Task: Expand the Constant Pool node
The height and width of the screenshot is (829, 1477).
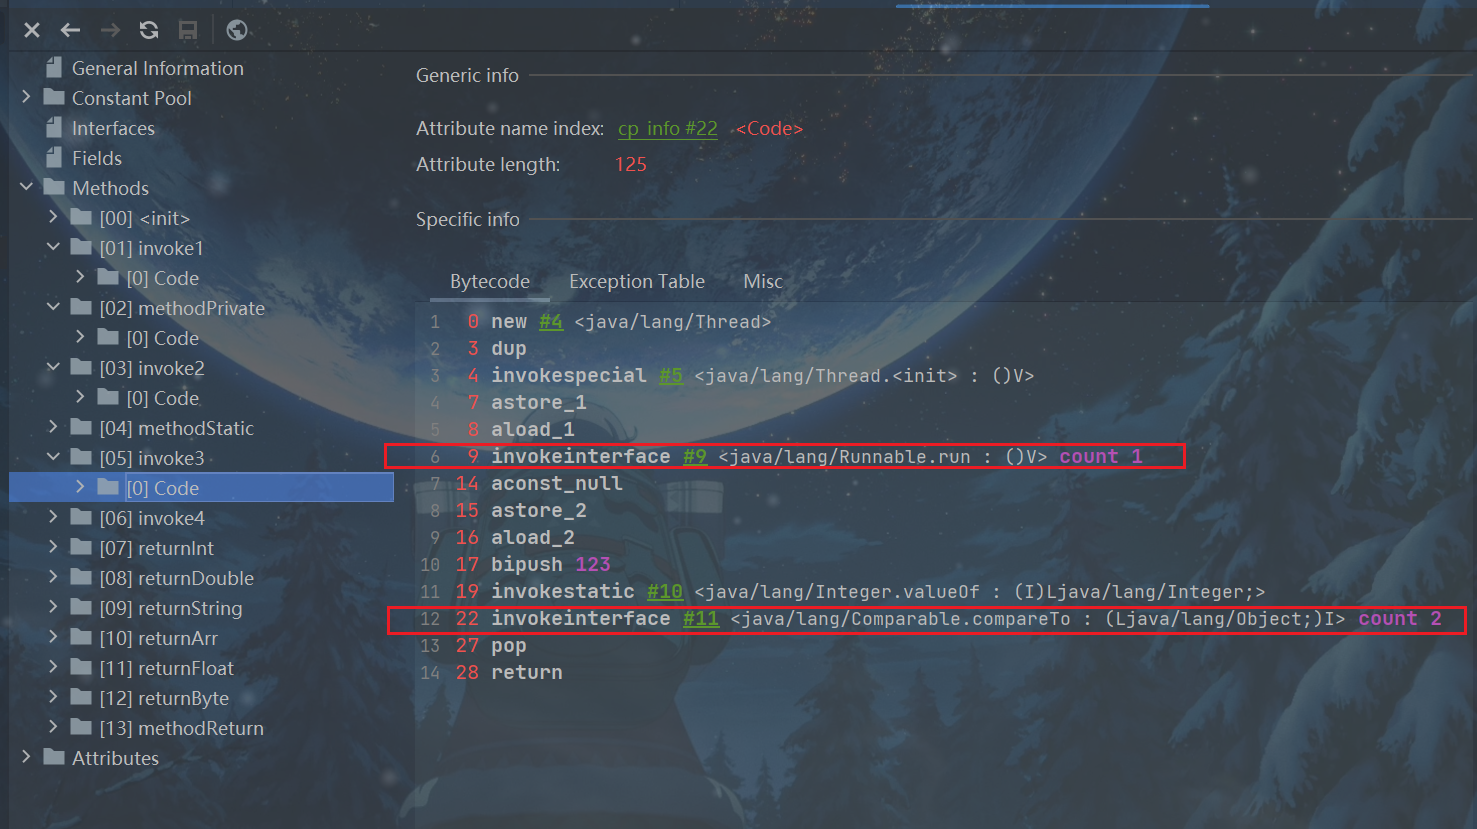Action: (27, 98)
